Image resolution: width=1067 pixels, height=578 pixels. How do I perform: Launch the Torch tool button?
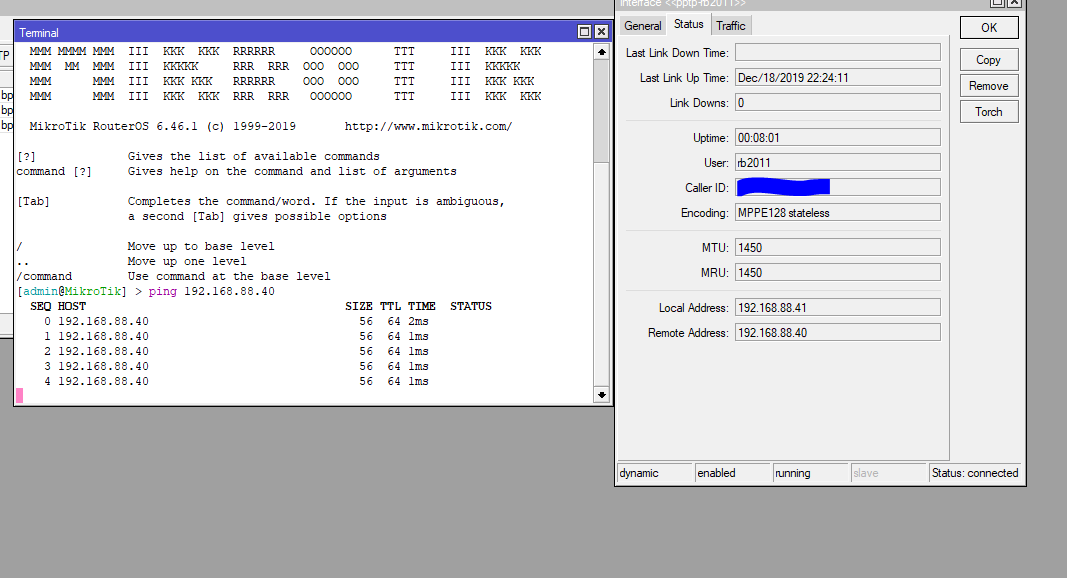(x=989, y=112)
